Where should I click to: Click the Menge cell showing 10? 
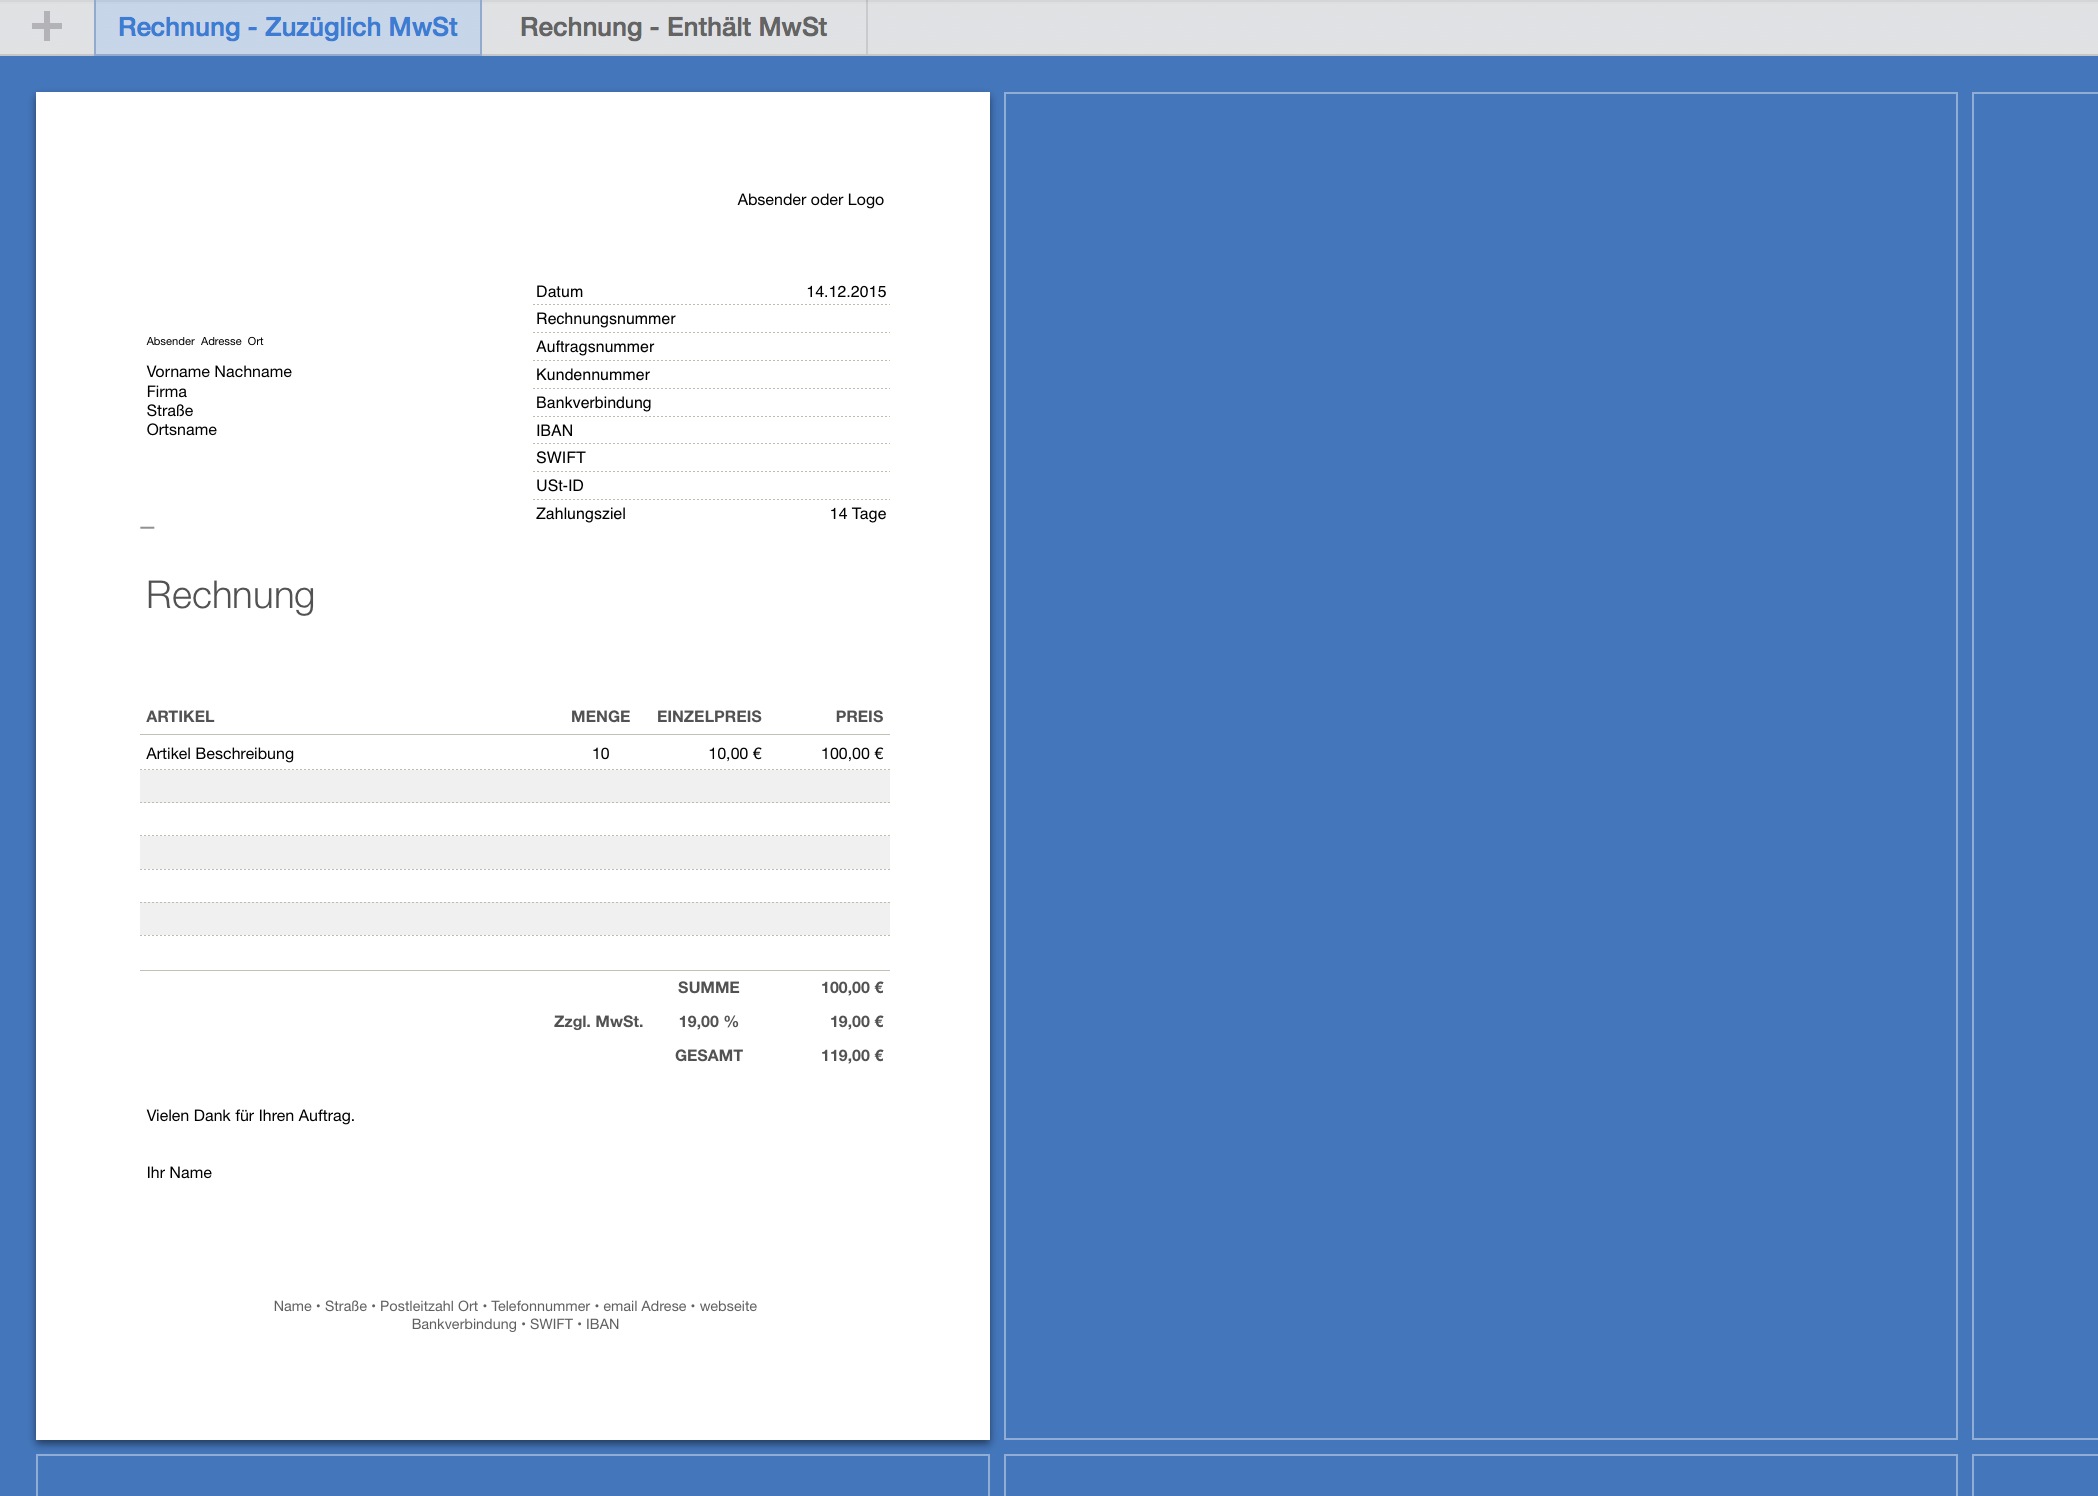click(600, 754)
